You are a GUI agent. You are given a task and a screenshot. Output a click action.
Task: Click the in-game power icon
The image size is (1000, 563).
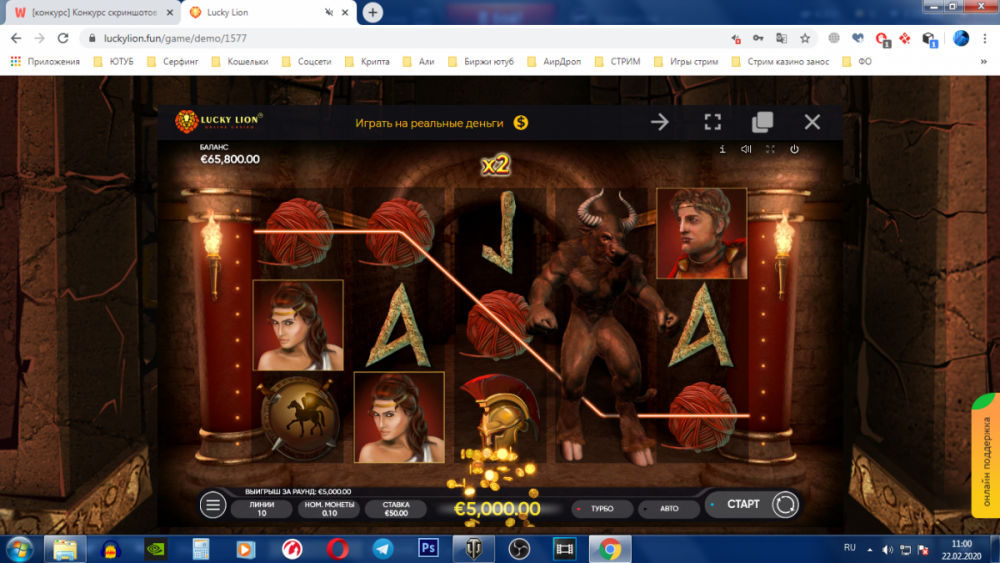tap(794, 149)
